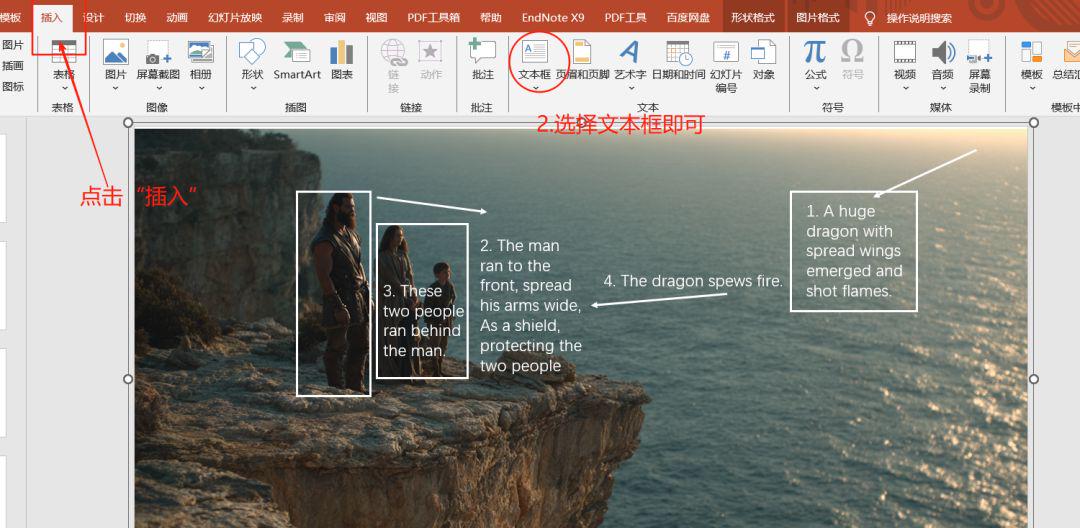Open the PDF工具箱 tab

coord(433,18)
